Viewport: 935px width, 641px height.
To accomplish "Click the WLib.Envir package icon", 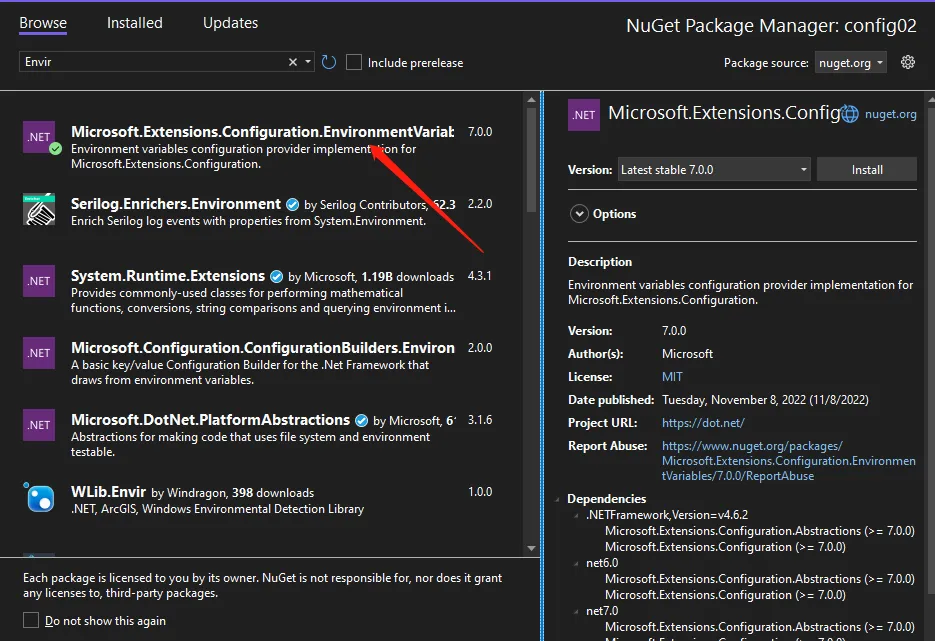I will click(x=39, y=497).
